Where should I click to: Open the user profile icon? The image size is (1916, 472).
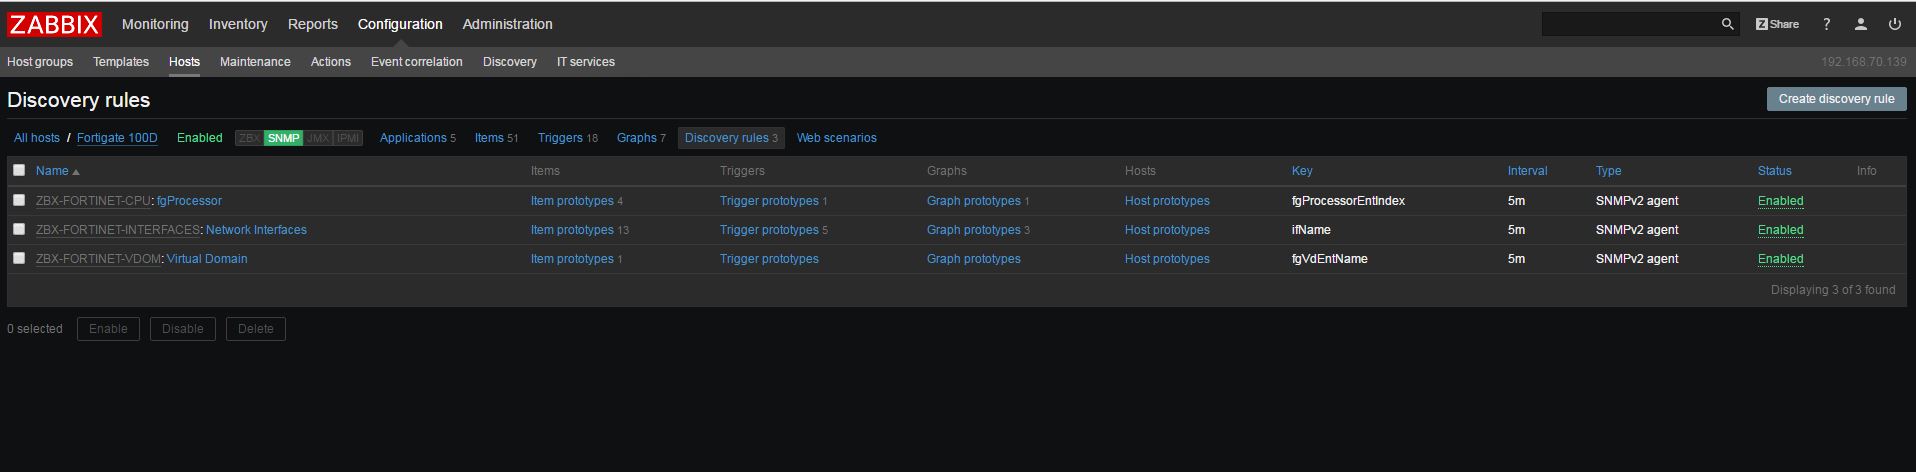(1860, 24)
